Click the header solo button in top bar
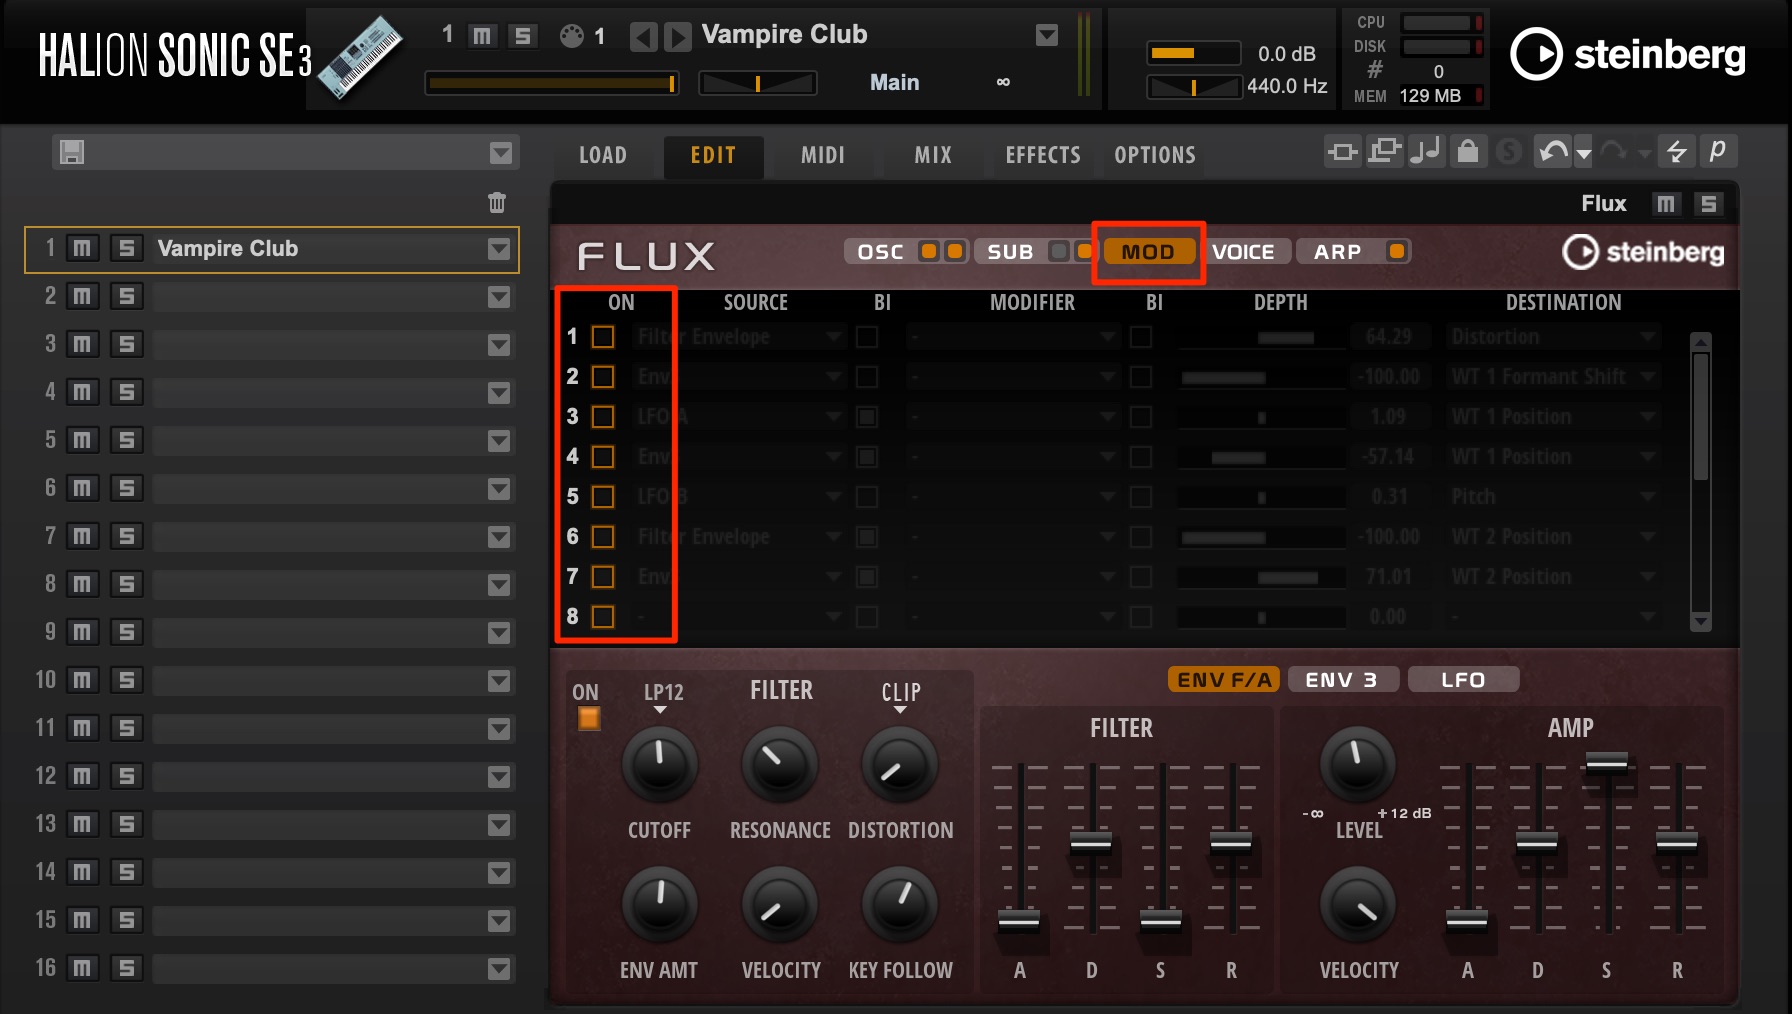Image resolution: width=1792 pixels, height=1014 pixels. click(x=523, y=36)
